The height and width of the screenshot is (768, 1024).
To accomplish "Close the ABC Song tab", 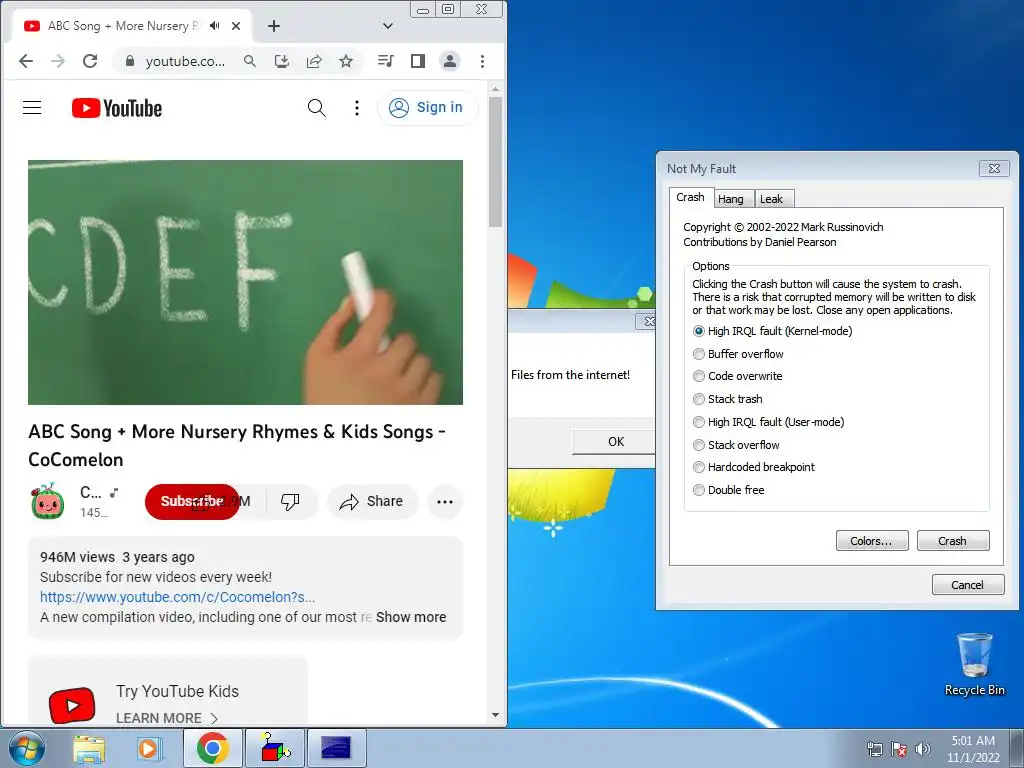I will [236, 26].
